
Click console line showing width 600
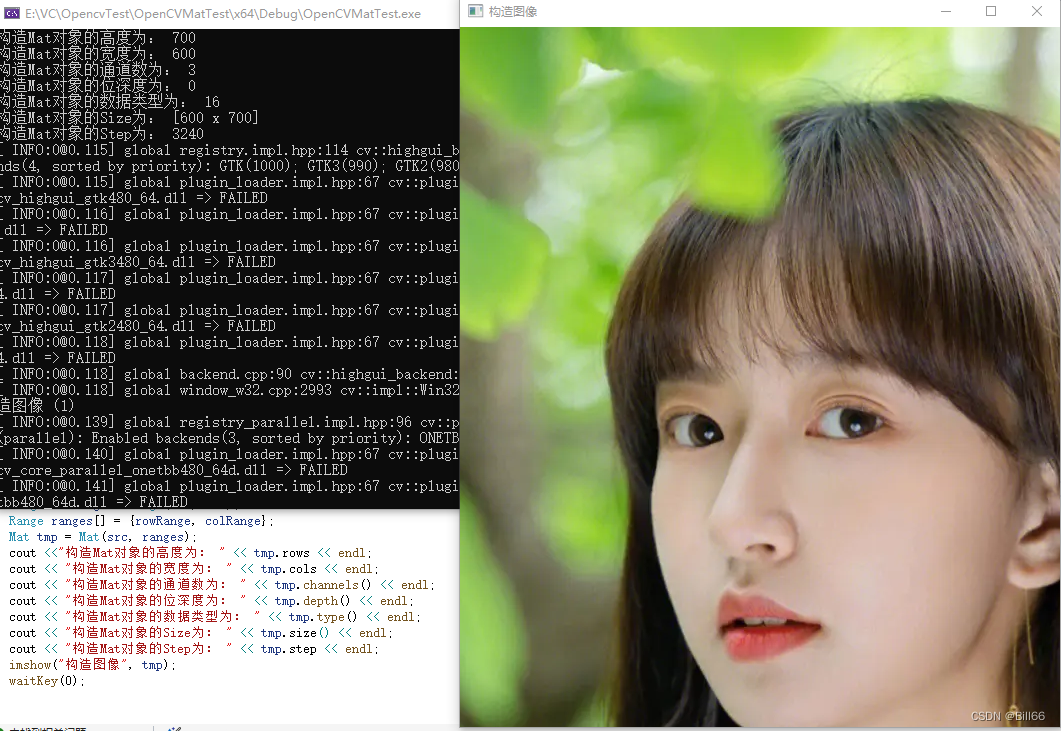pyautogui.click(x=98, y=54)
